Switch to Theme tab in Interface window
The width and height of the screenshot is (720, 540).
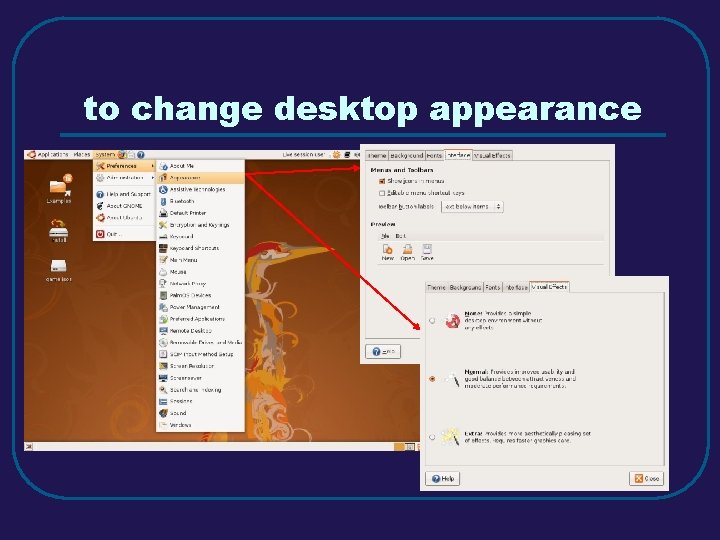pos(377,156)
